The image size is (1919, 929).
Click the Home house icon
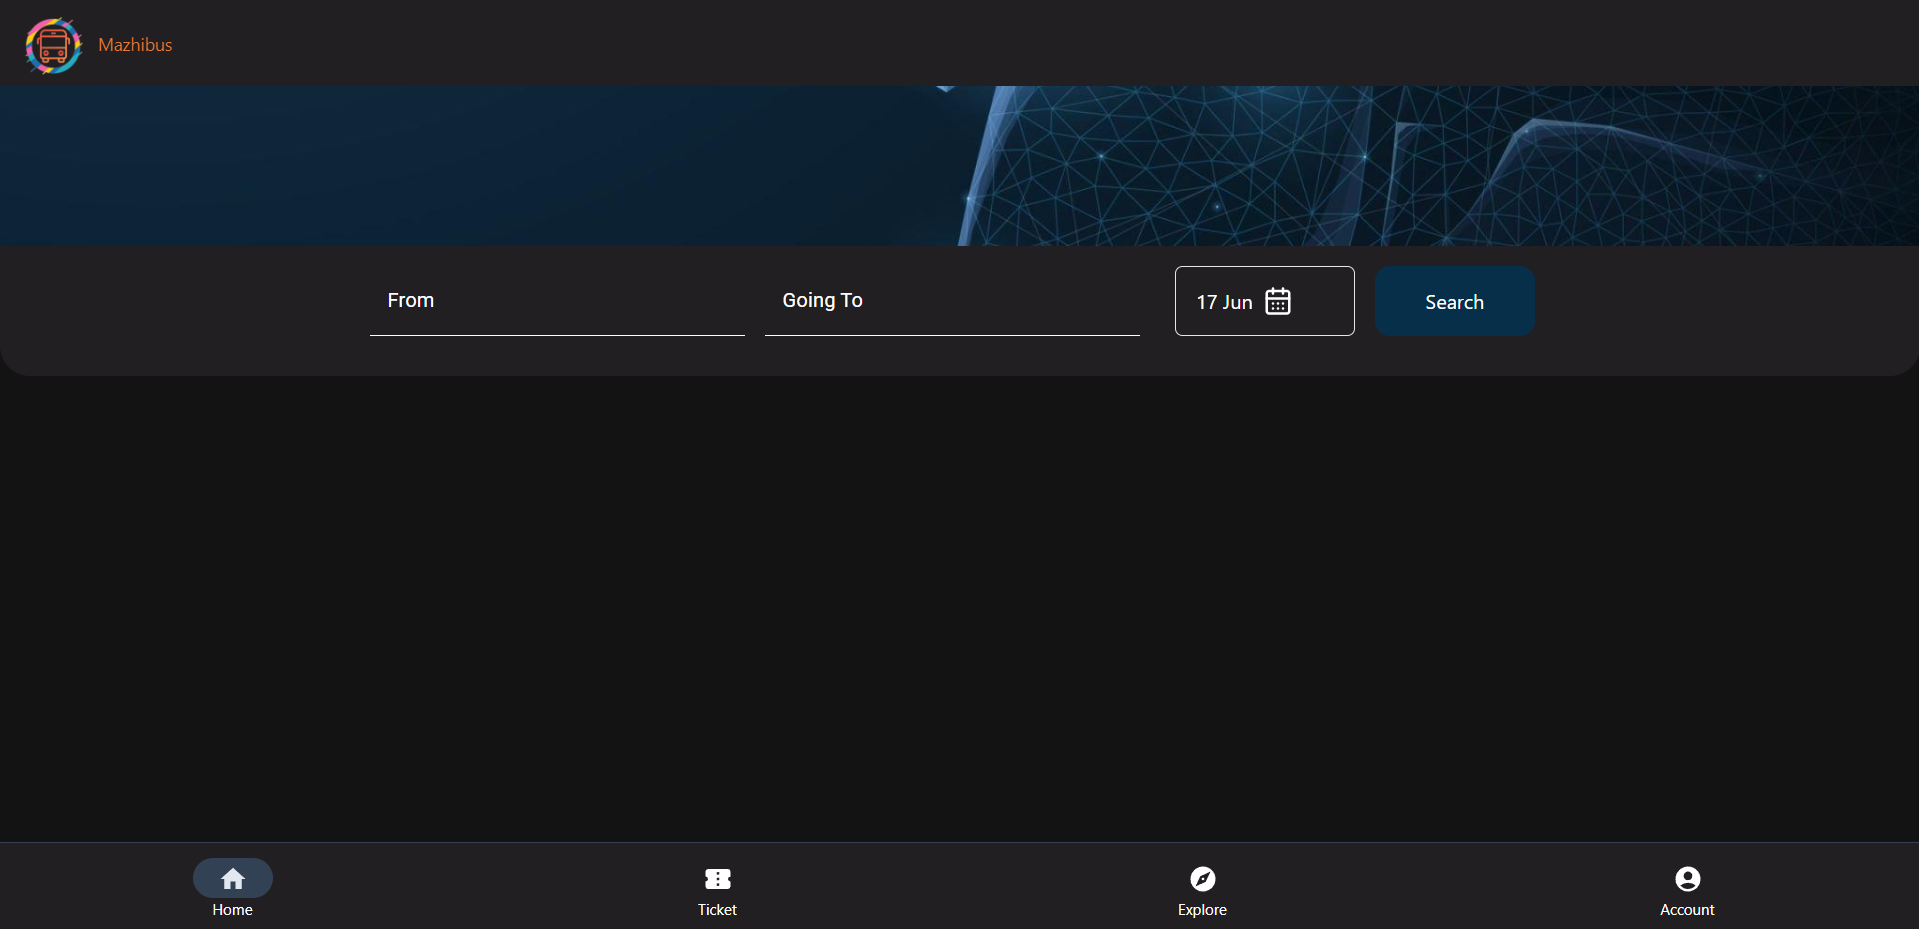point(232,878)
